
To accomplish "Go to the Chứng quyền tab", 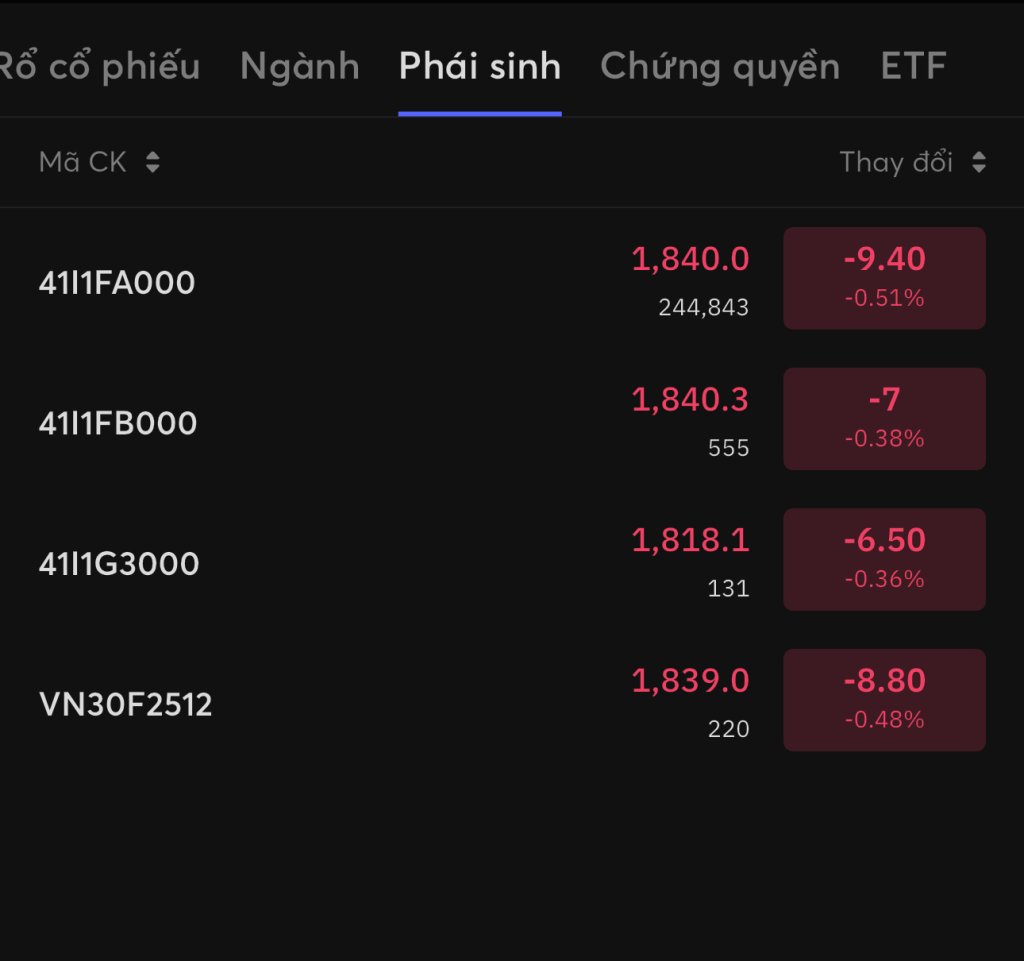I will point(719,67).
